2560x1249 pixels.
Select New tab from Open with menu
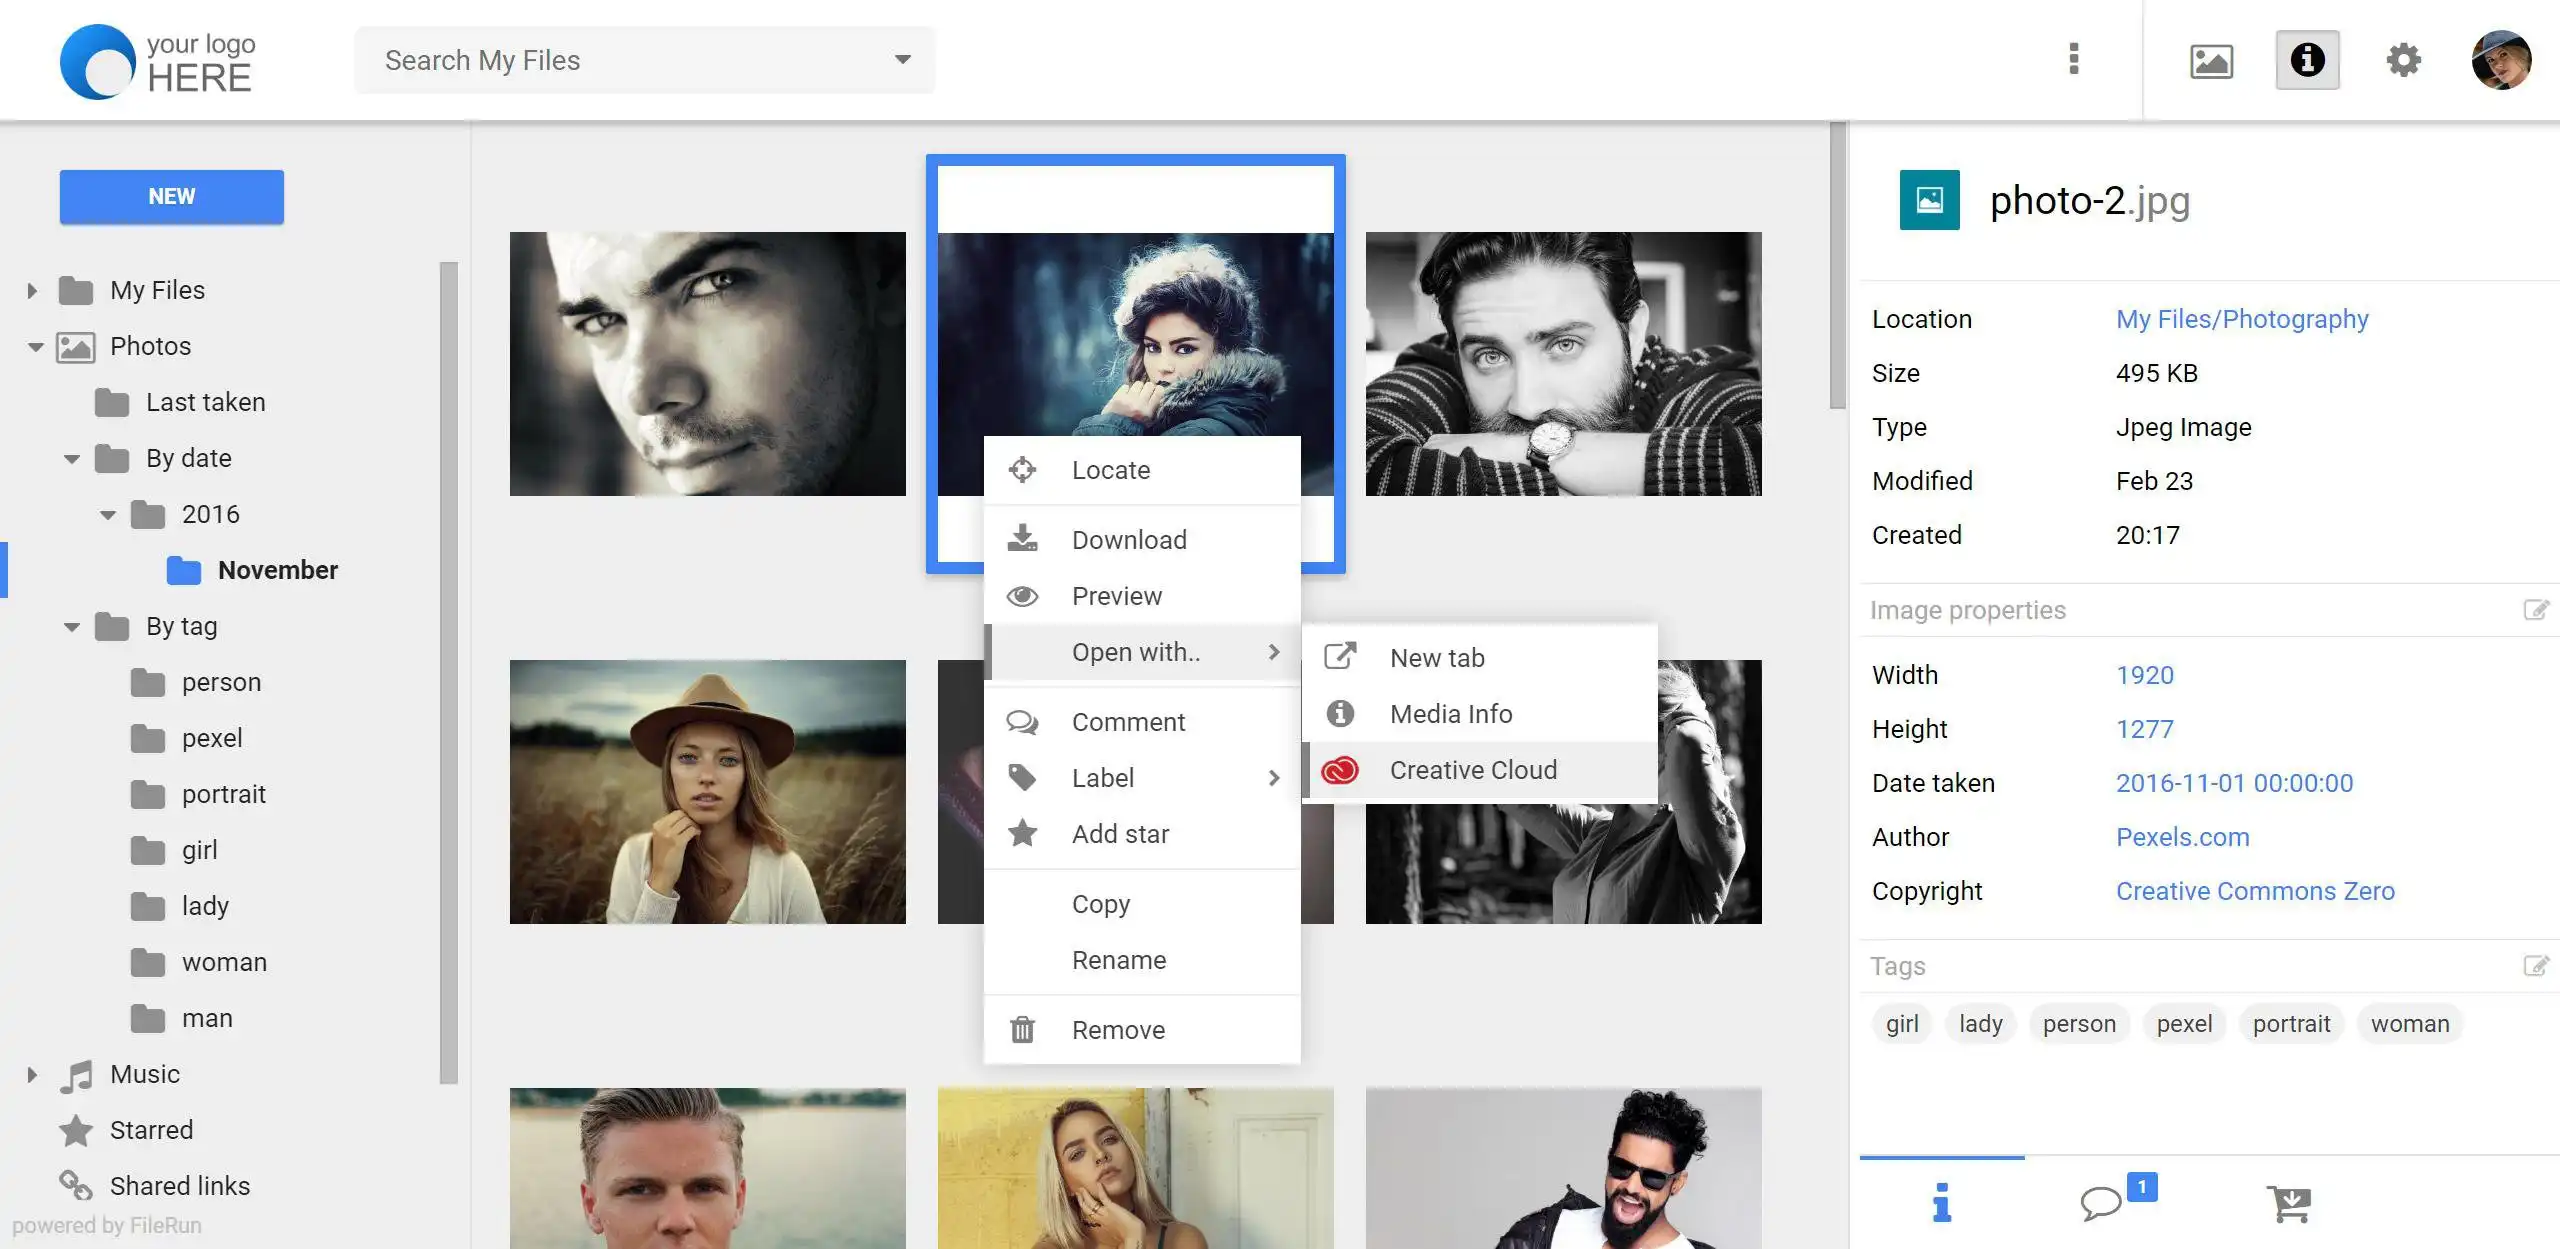(1435, 656)
